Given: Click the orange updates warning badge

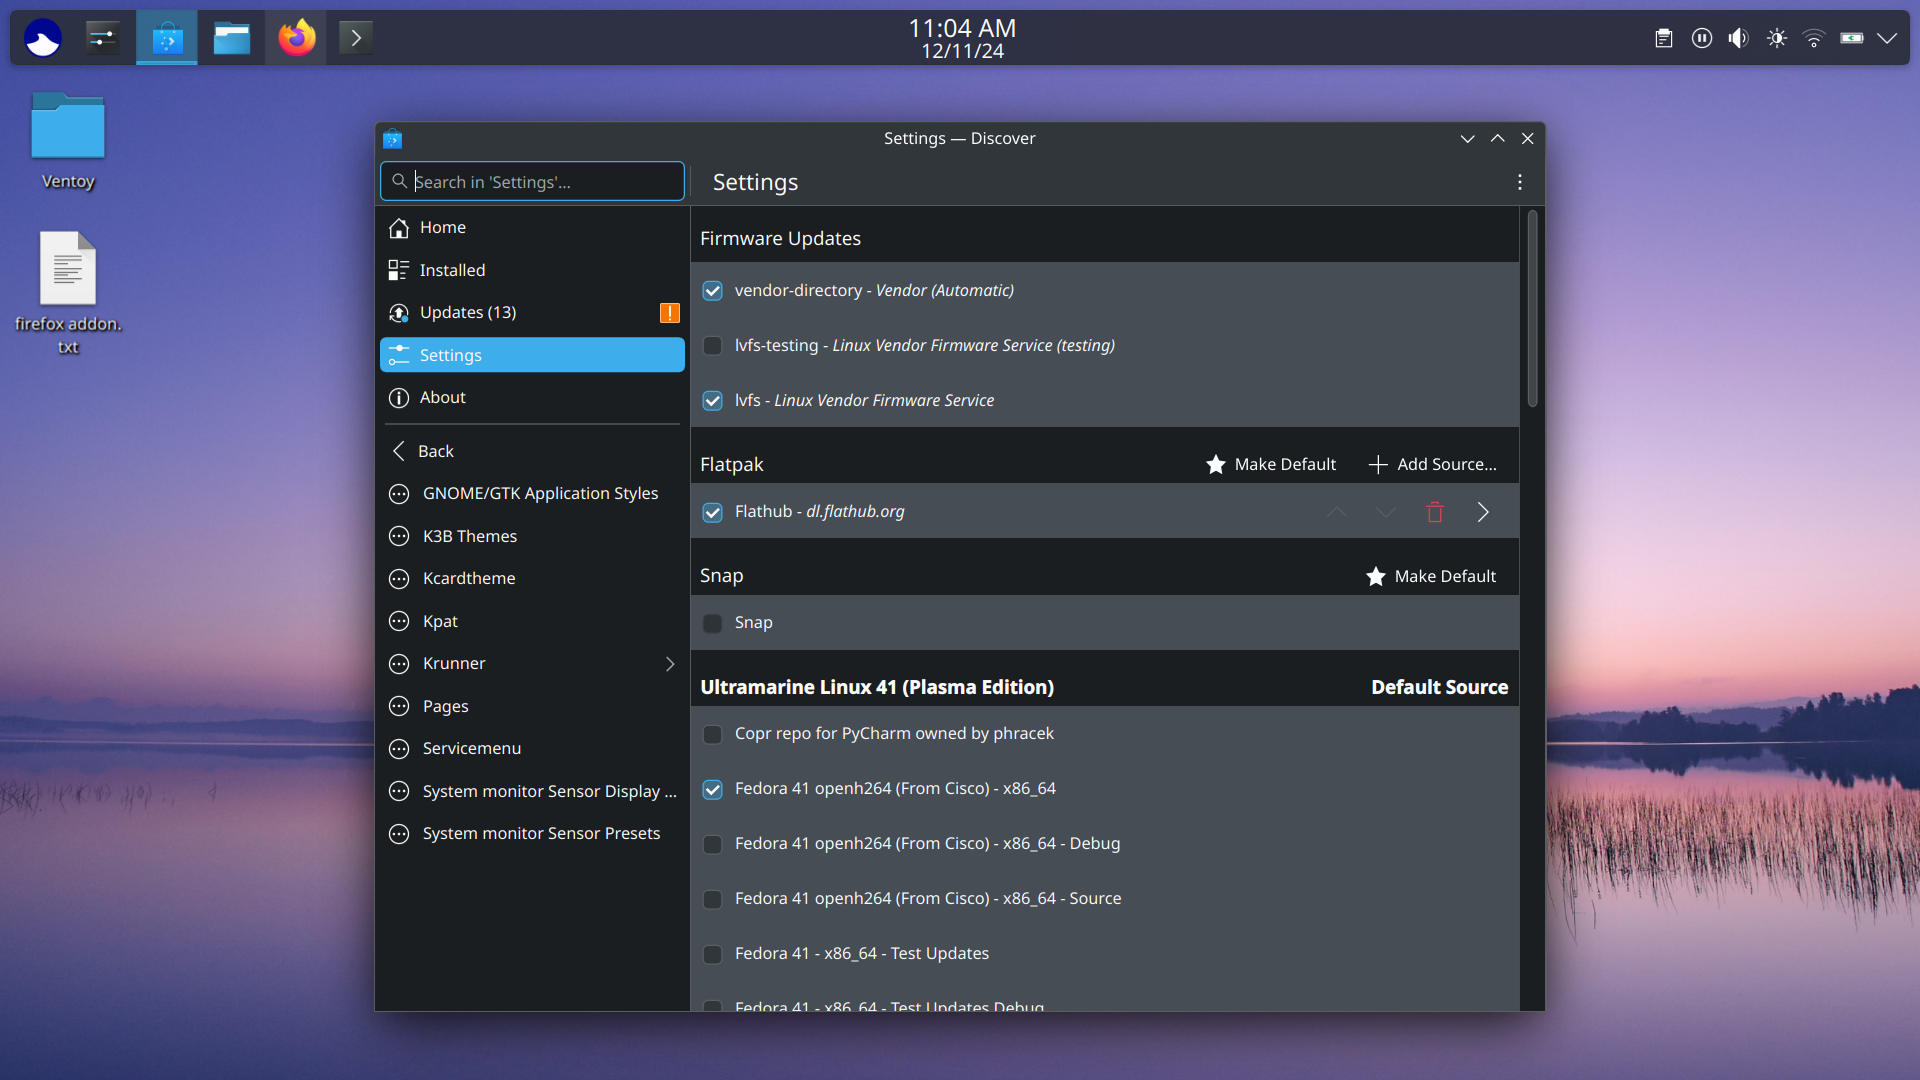Looking at the screenshot, I should [x=669, y=313].
